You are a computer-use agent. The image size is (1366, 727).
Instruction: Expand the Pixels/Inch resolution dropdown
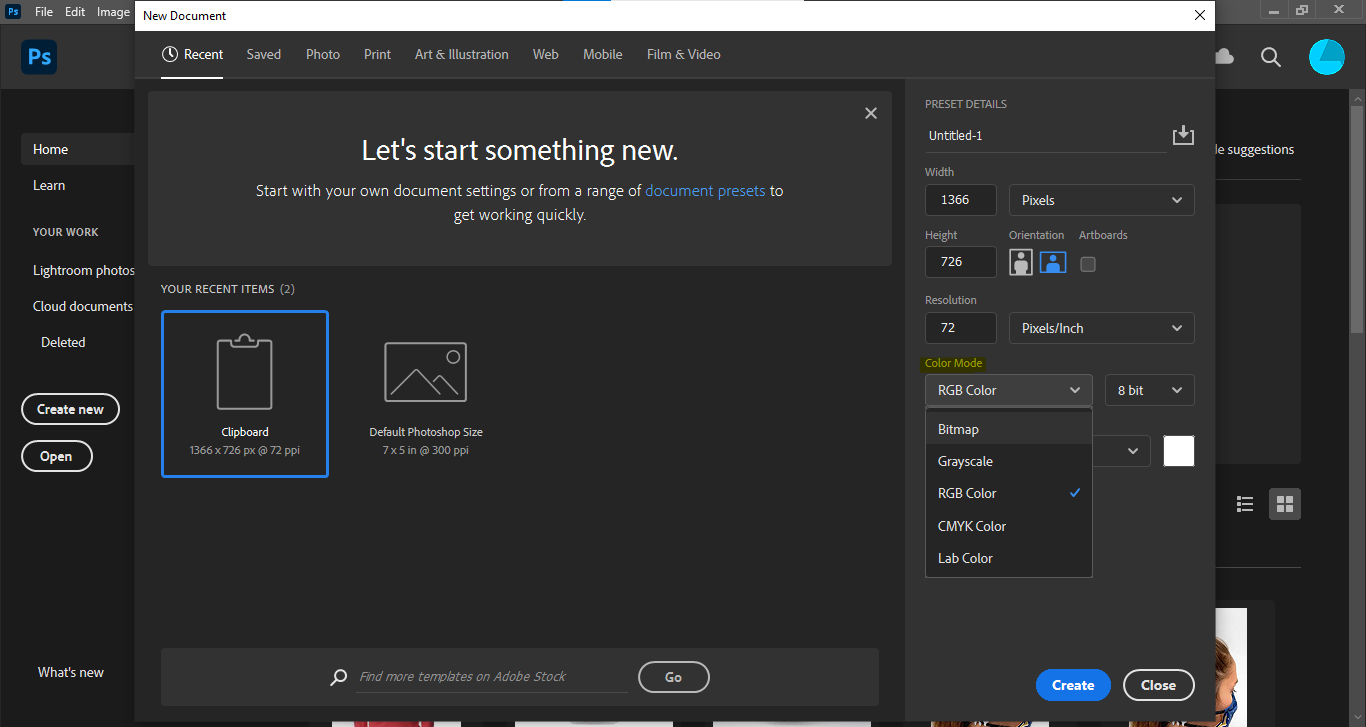click(1101, 328)
